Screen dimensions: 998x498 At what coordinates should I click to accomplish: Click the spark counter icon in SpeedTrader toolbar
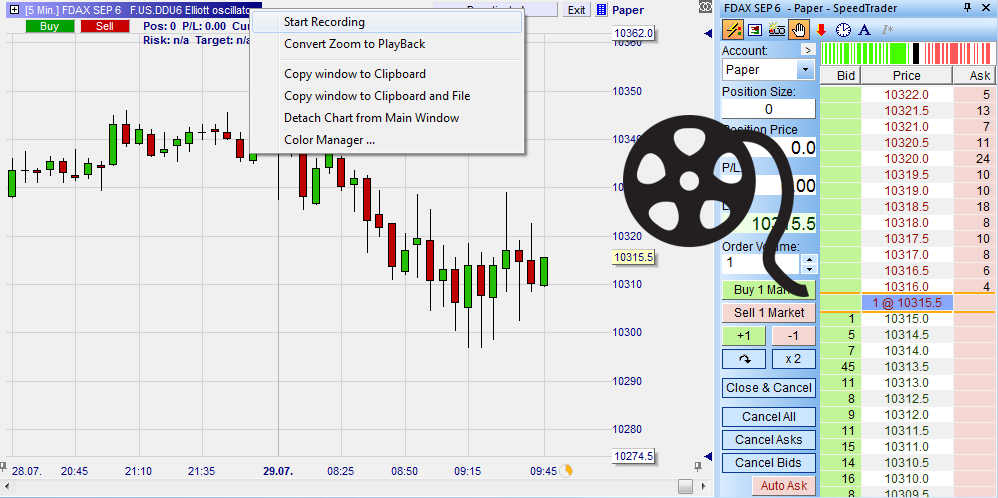pyautogui.click(x=777, y=29)
